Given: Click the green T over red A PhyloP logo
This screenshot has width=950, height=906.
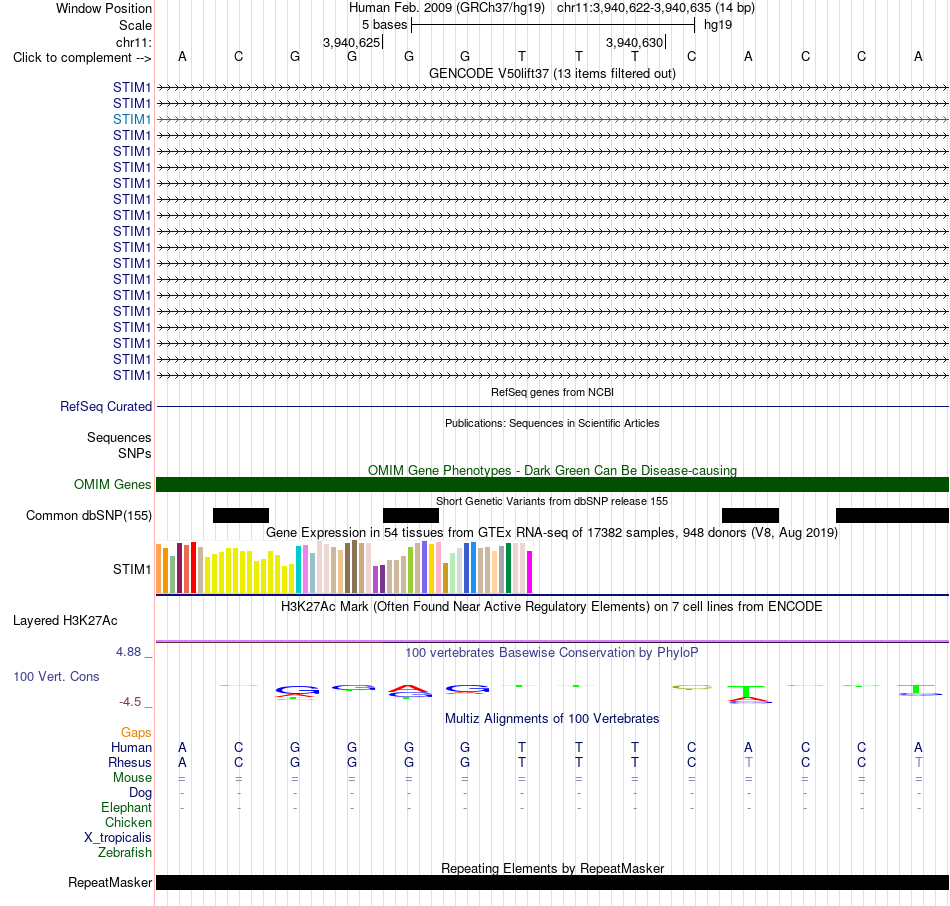Looking at the screenshot, I should (749, 694).
